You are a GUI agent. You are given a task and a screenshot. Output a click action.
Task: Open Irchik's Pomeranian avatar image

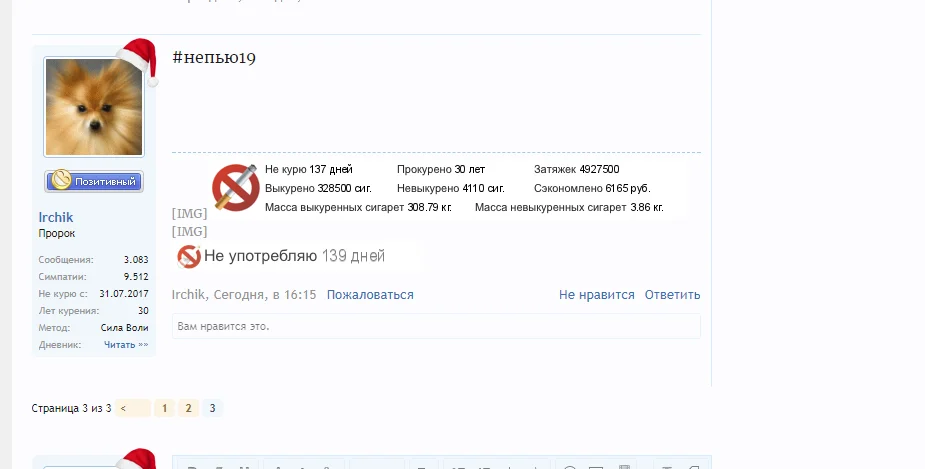coord(94,107)
